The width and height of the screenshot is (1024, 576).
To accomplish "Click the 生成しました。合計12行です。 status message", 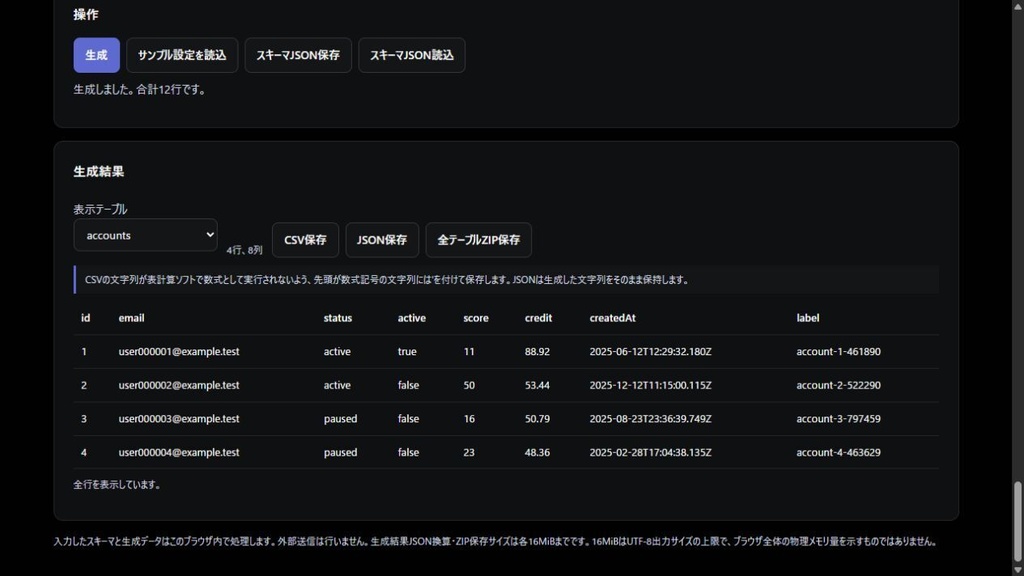I will pyautogui.click(x=141, y=89).
